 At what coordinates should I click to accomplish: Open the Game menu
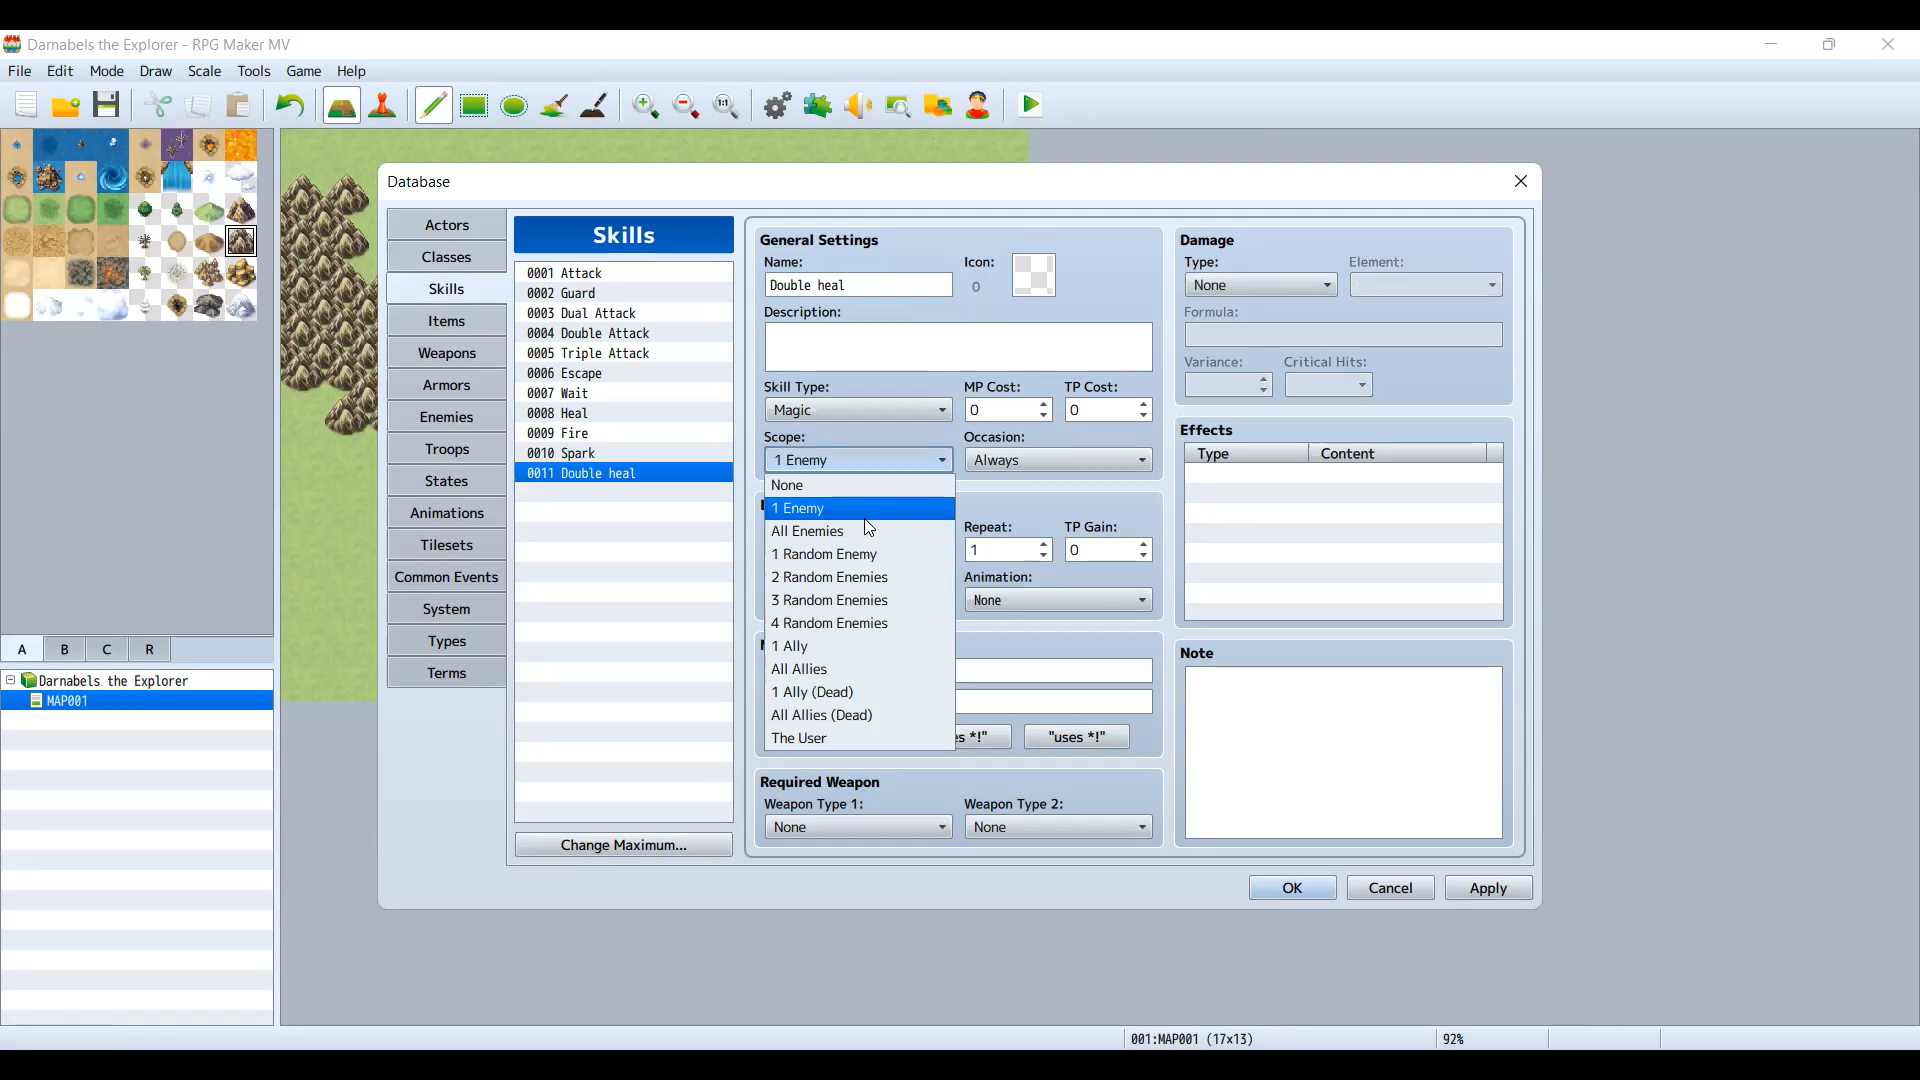[304, 71]
